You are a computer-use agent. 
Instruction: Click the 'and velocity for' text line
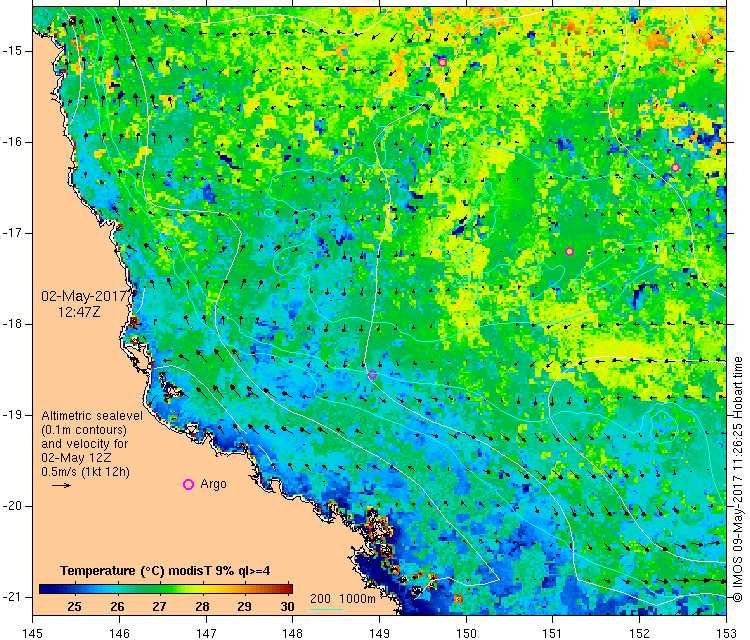pos(85,443)
